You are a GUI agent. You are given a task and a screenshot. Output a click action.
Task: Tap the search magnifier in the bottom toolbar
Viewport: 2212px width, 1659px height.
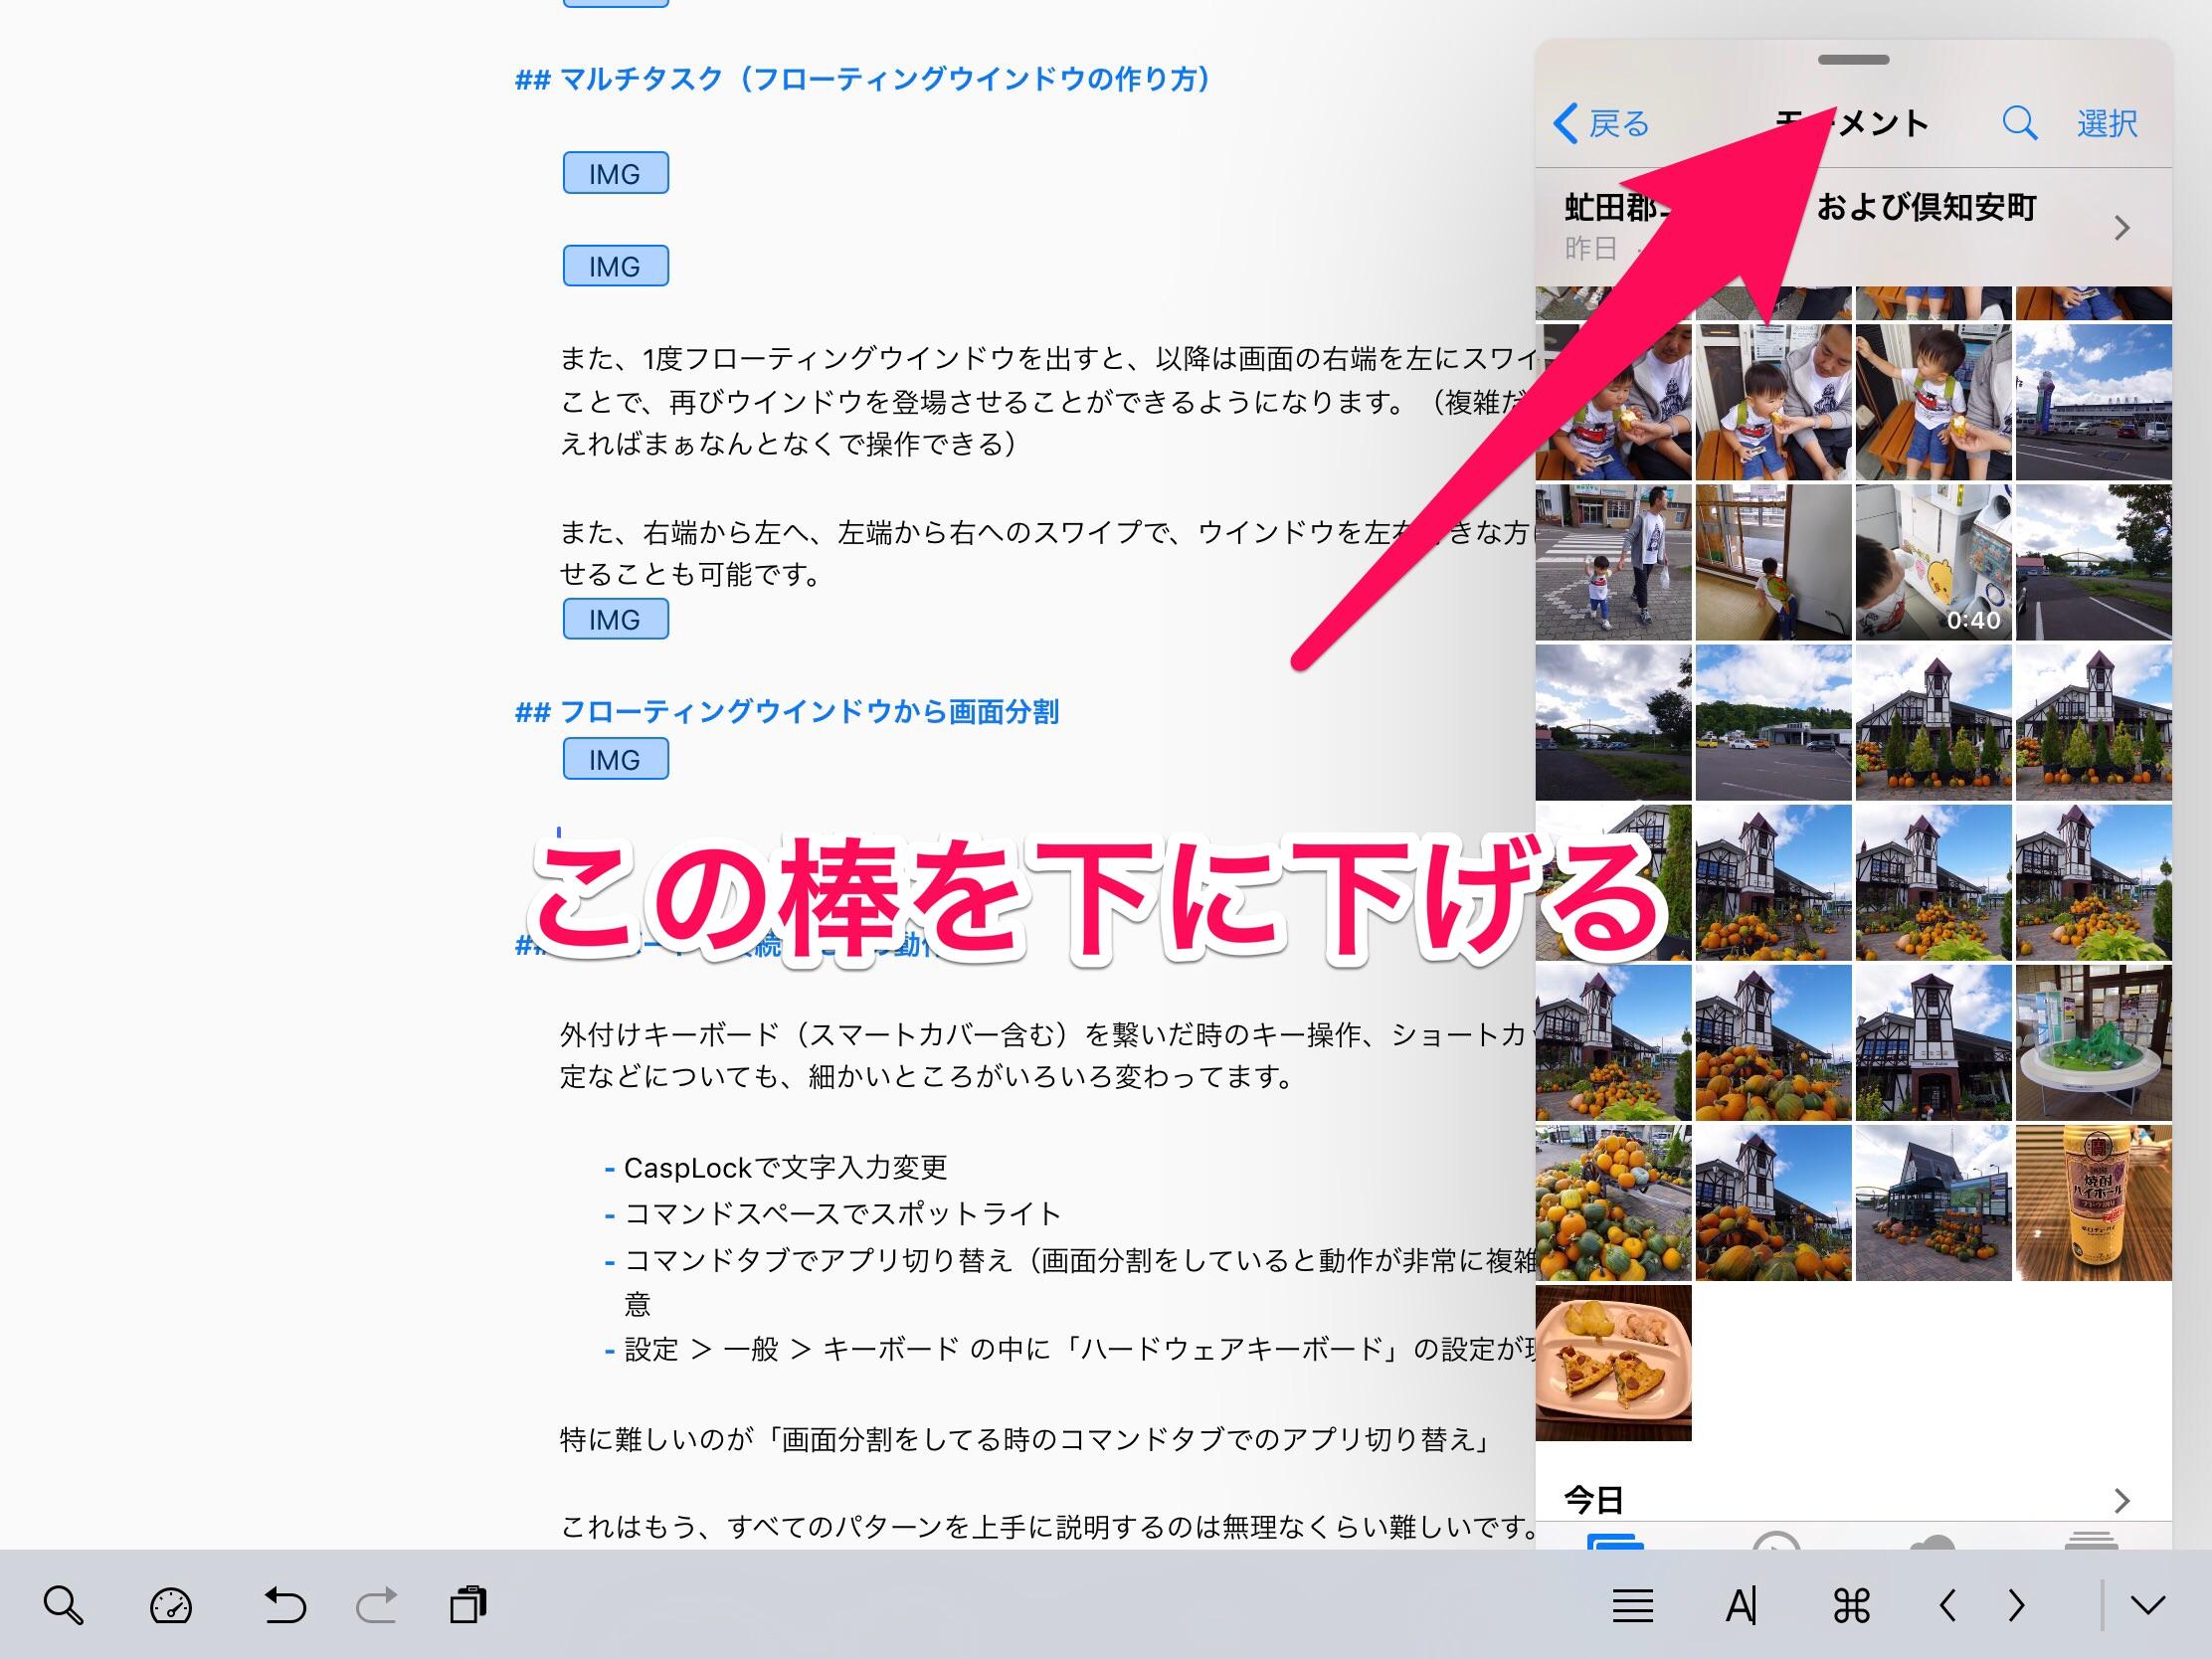63,1606
